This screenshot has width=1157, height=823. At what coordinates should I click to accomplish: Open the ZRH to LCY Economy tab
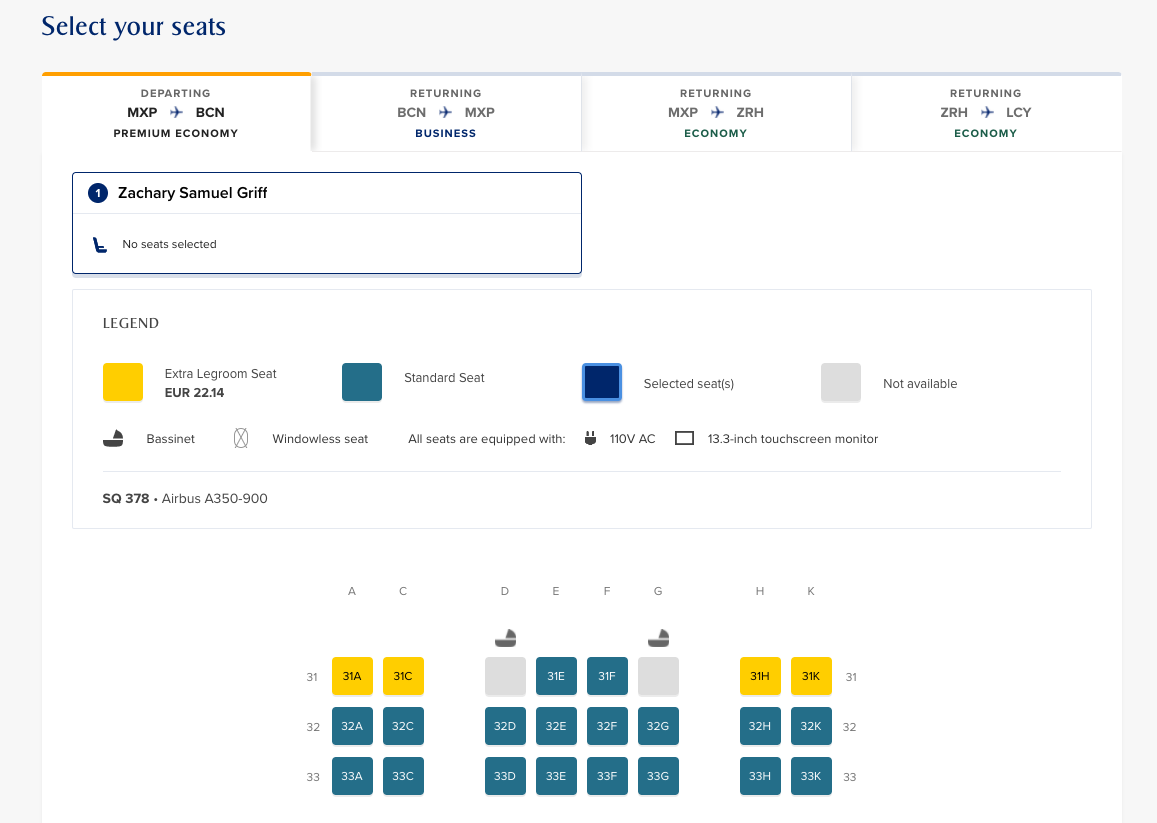click(x=986, y=113)
